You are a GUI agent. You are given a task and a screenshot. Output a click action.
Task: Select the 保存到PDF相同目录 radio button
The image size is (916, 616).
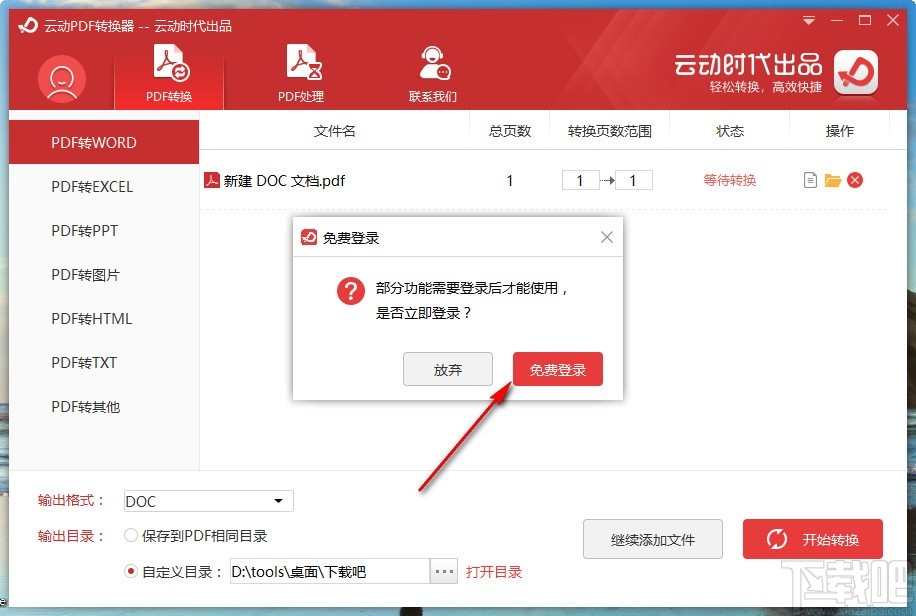pos(130,535)
